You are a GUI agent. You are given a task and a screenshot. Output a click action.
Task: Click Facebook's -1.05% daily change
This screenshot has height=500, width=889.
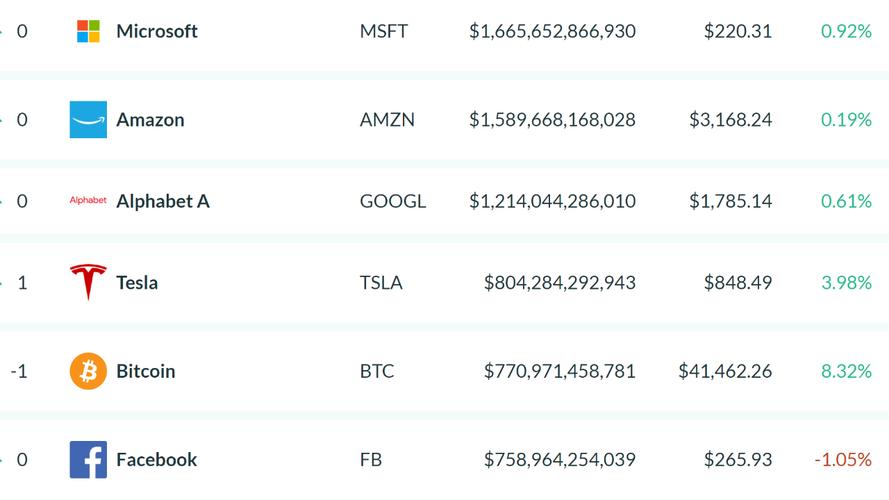(843, 460)
